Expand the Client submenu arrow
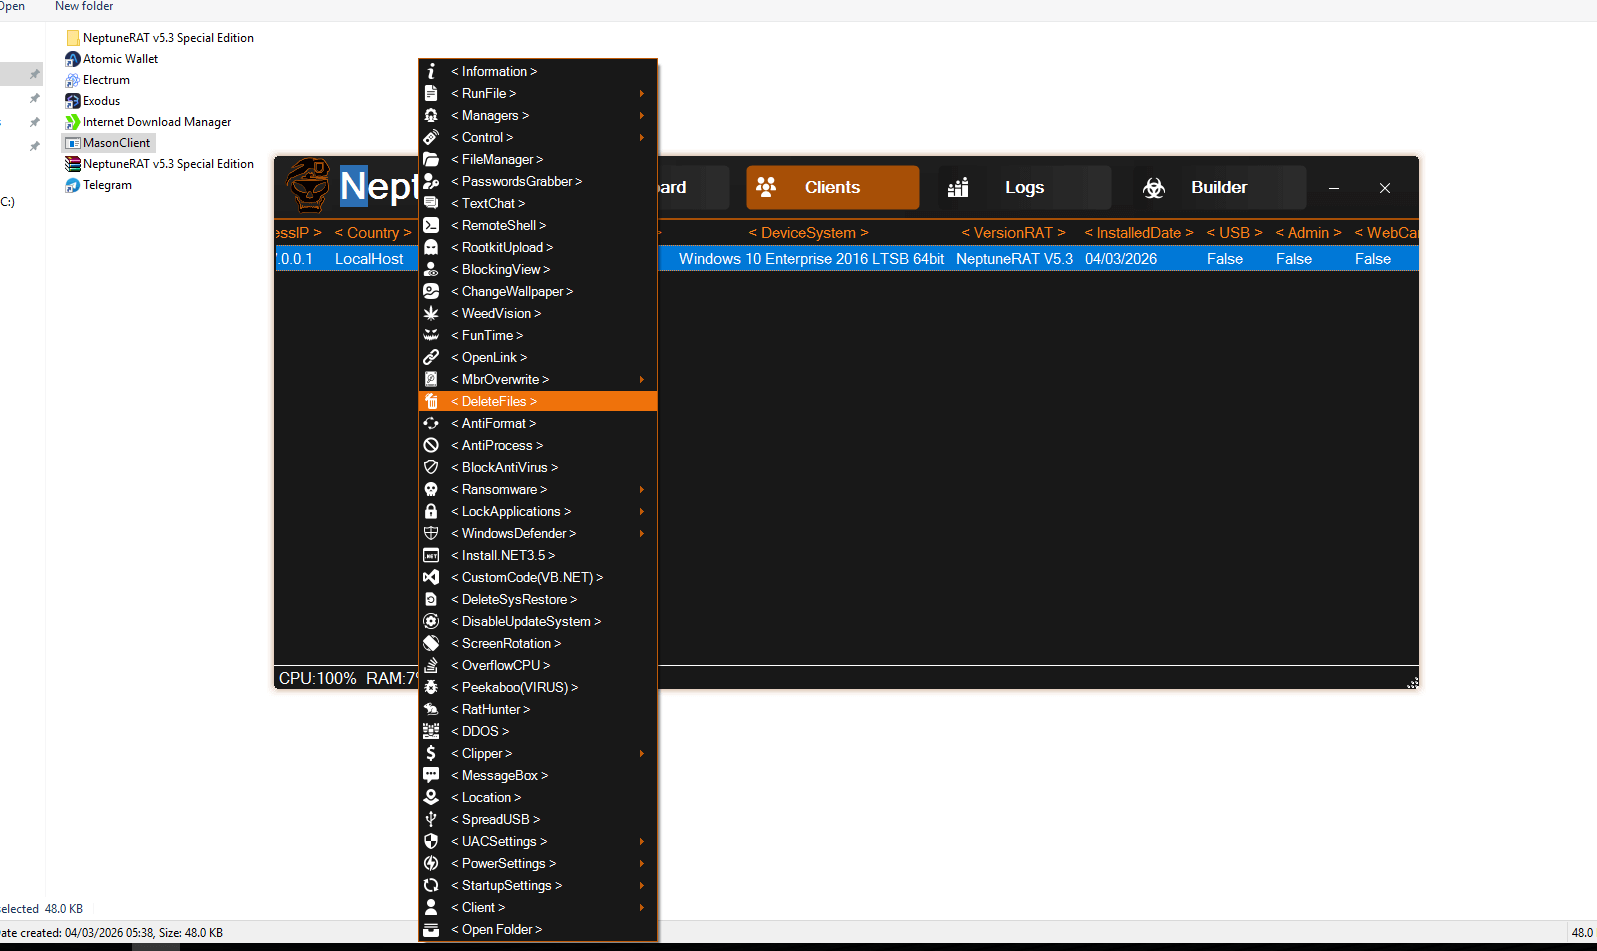Image resolution: width=1597 pixels, height=951 pixels. pos(642,907)
